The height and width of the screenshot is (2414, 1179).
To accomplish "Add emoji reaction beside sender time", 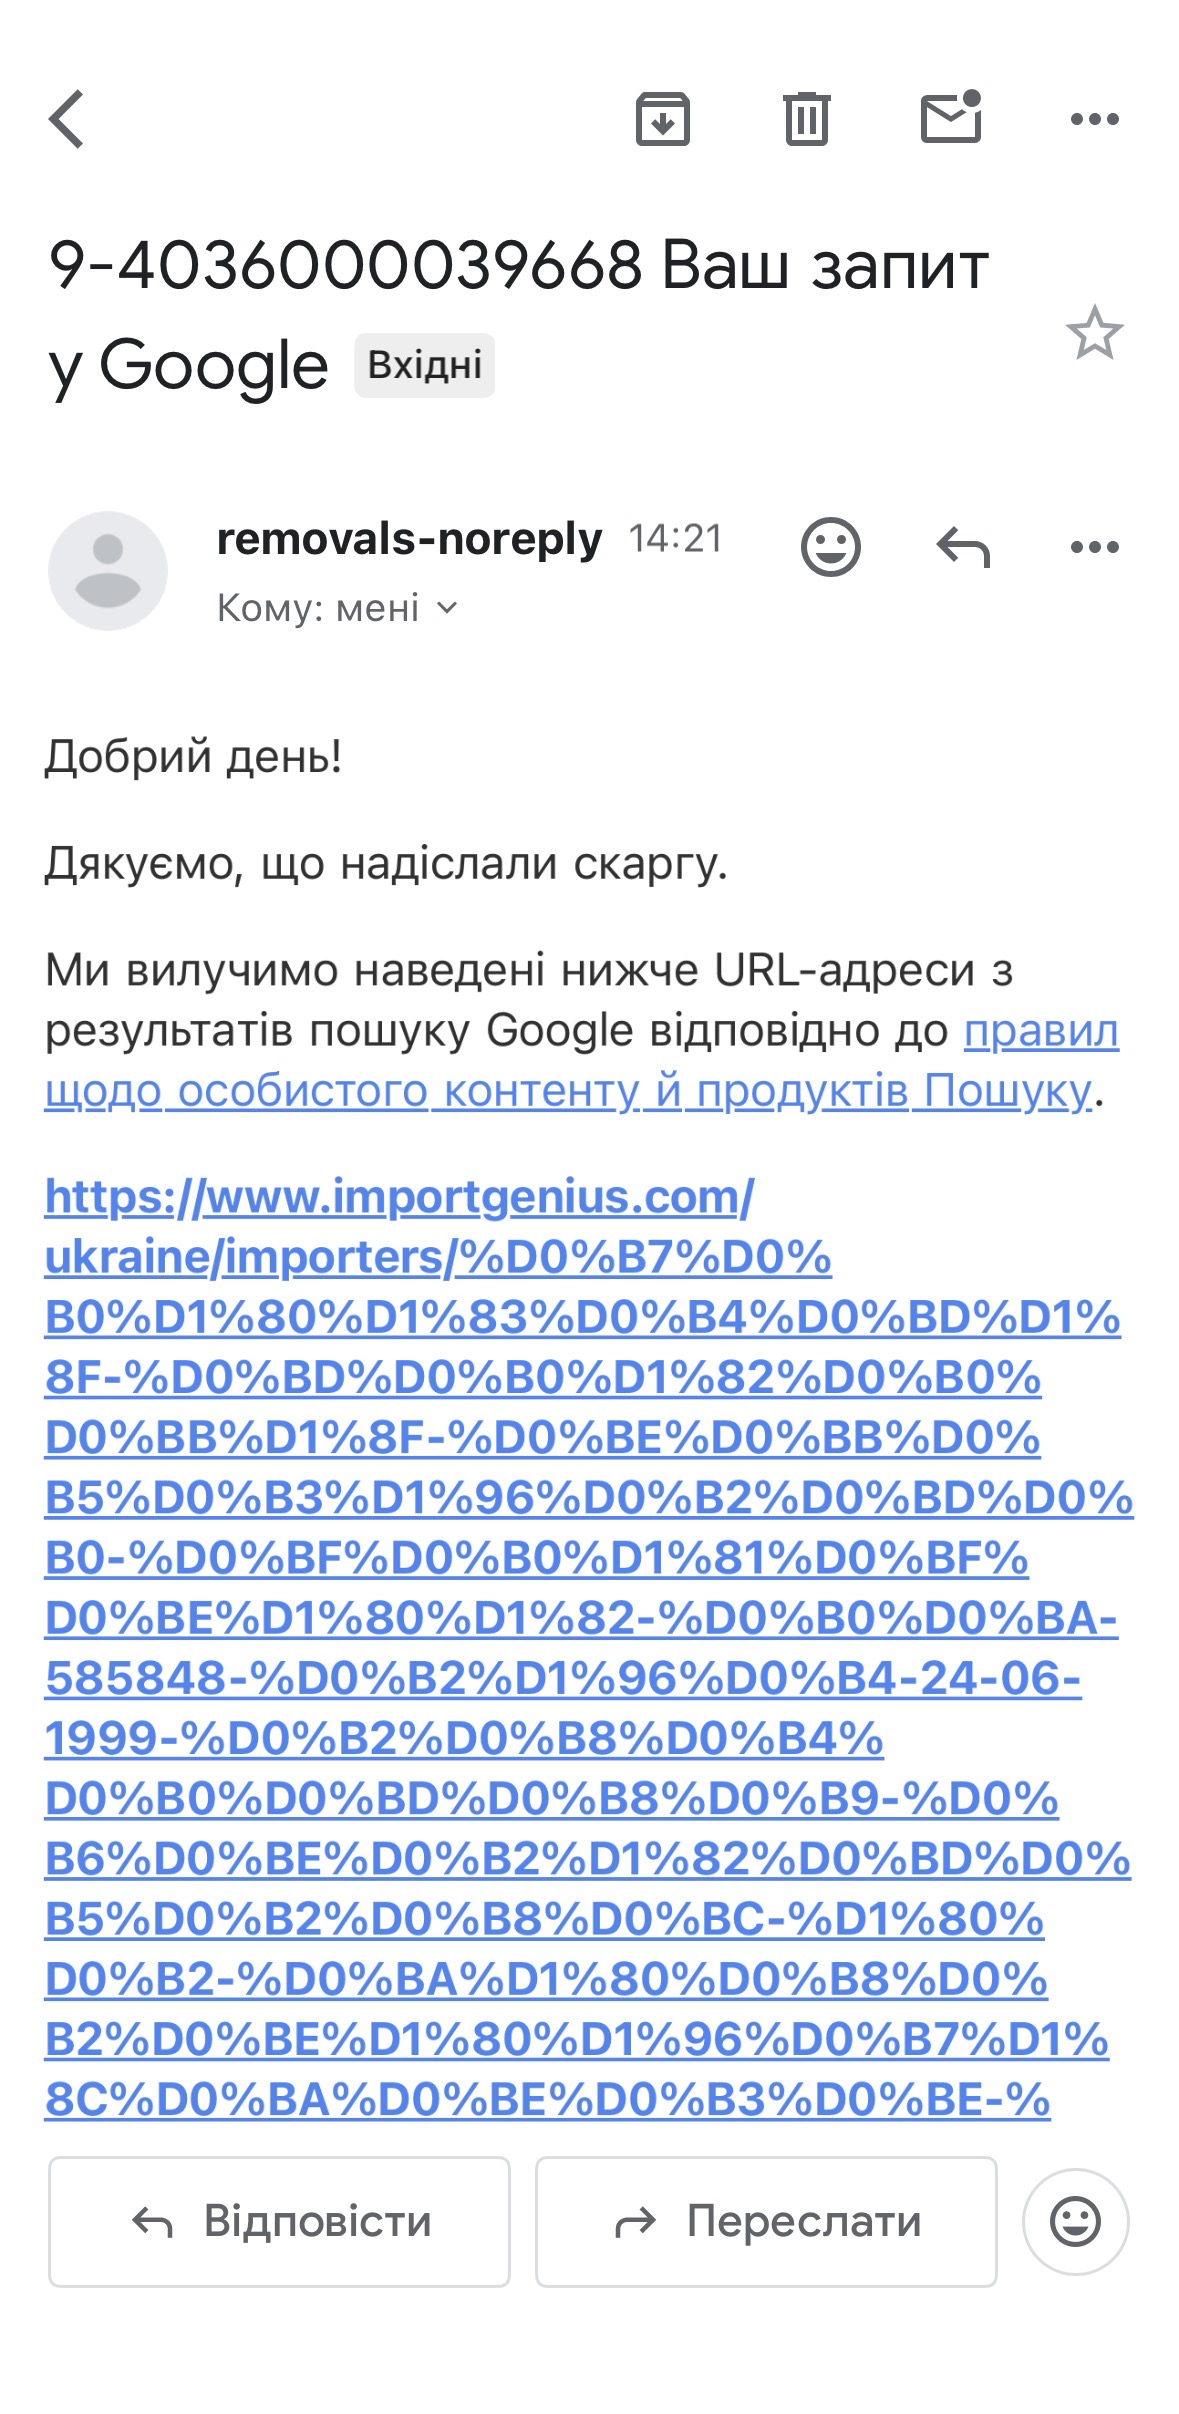I will click(x=830, y=547).
